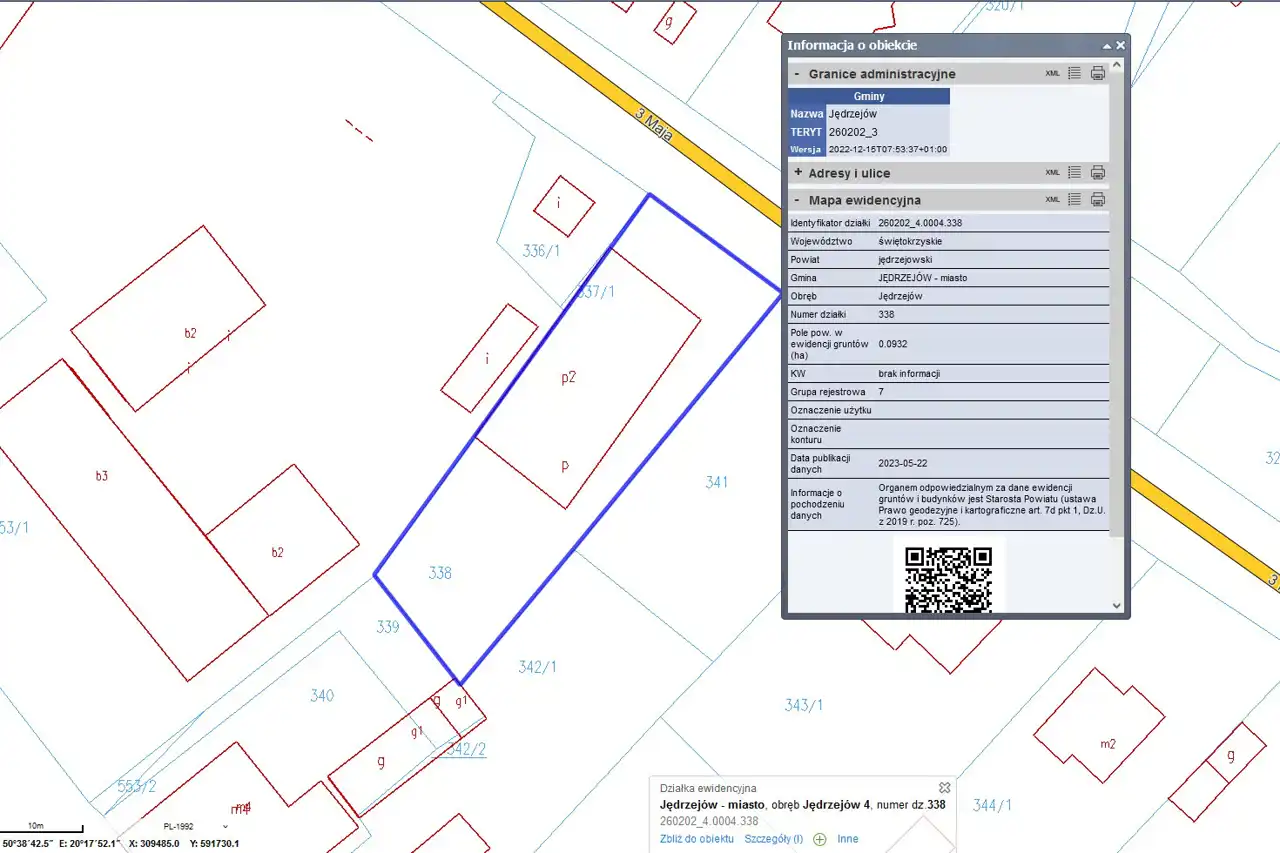Roll up the Informacja o obiekcie panel
The width and height of the screenshot is (1280, 853).
click(1107, 46)
